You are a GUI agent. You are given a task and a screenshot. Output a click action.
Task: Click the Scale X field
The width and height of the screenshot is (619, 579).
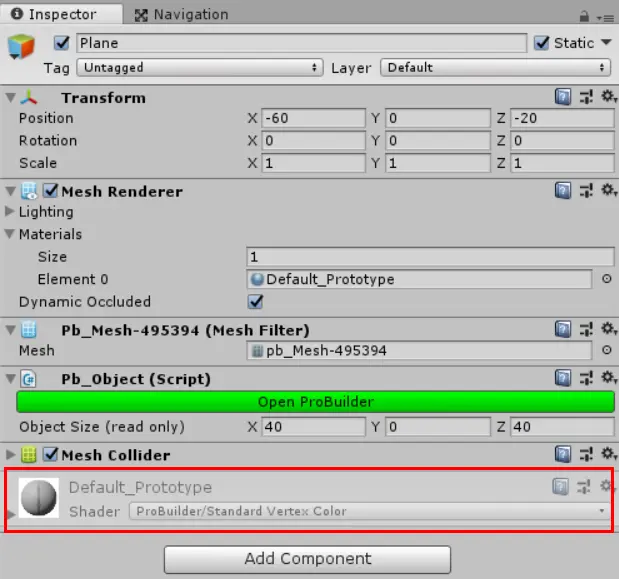(x=313, y=163)
